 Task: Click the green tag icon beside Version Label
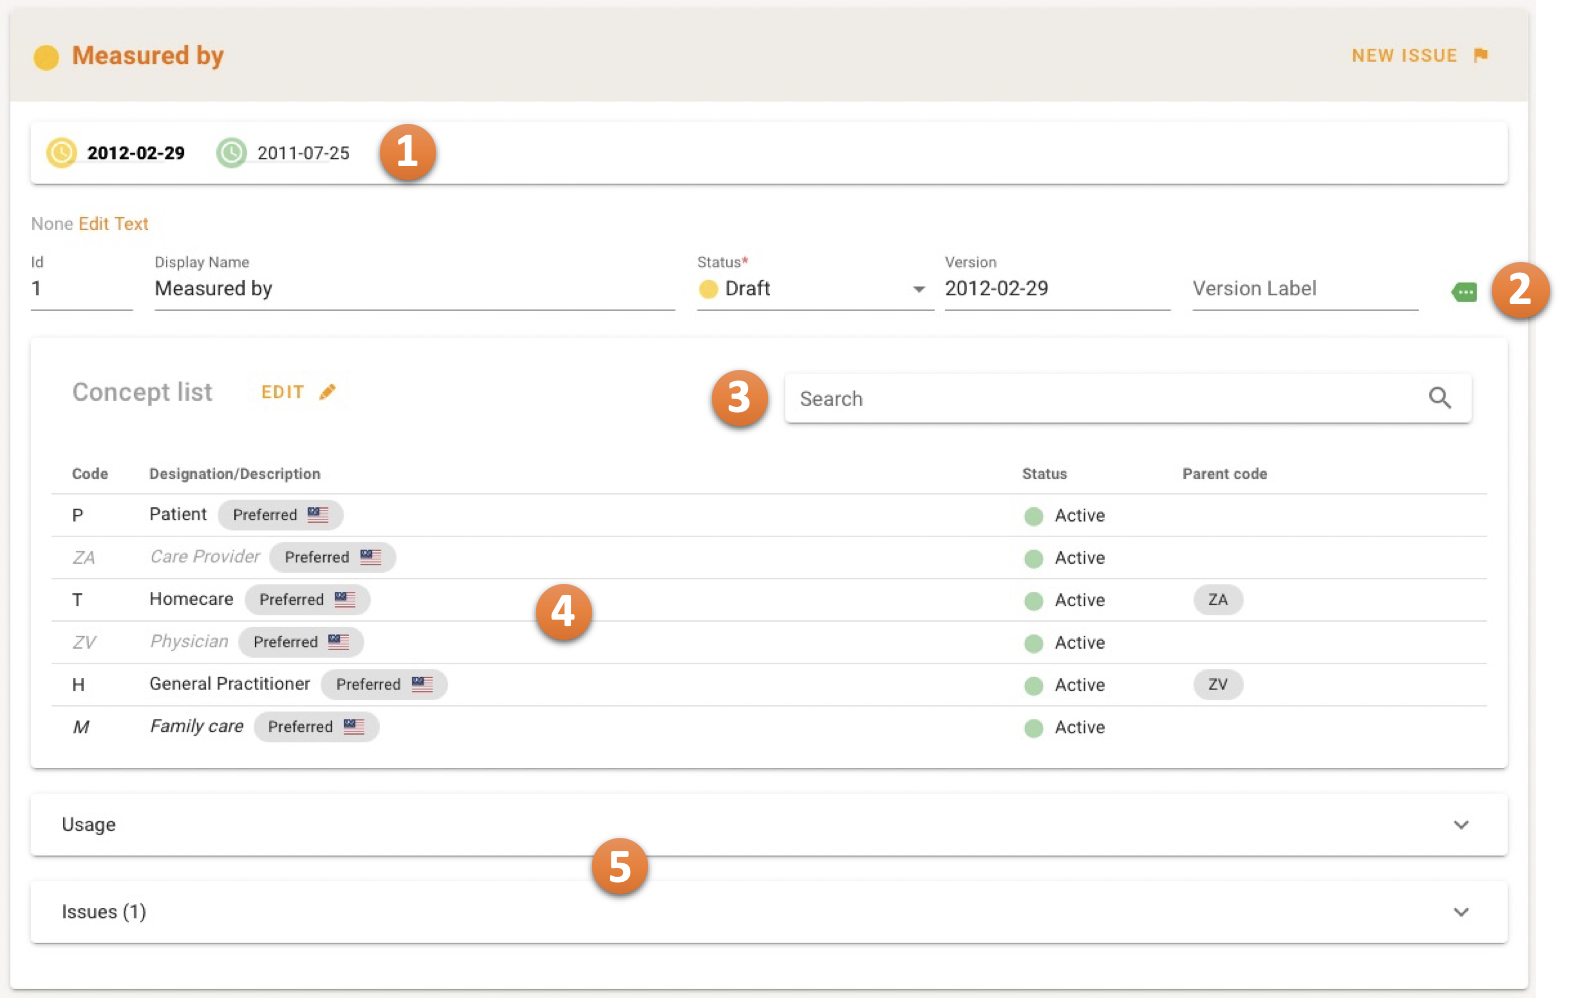1464,292
